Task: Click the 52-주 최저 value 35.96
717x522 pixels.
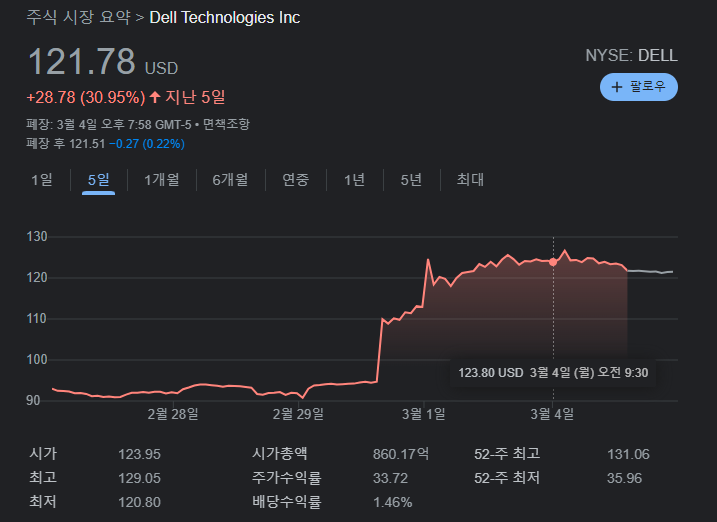Action: pos(624,478)
